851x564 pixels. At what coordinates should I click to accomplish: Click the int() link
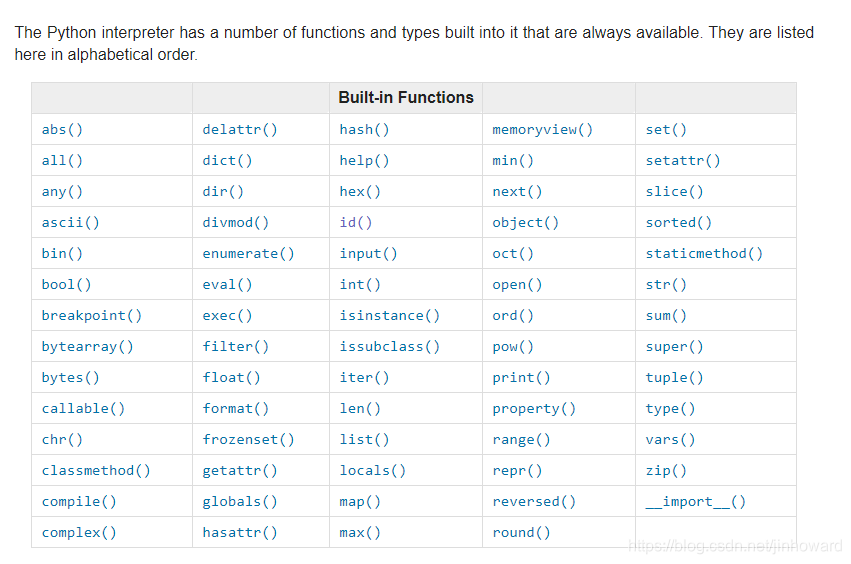[x=360, y=284]
